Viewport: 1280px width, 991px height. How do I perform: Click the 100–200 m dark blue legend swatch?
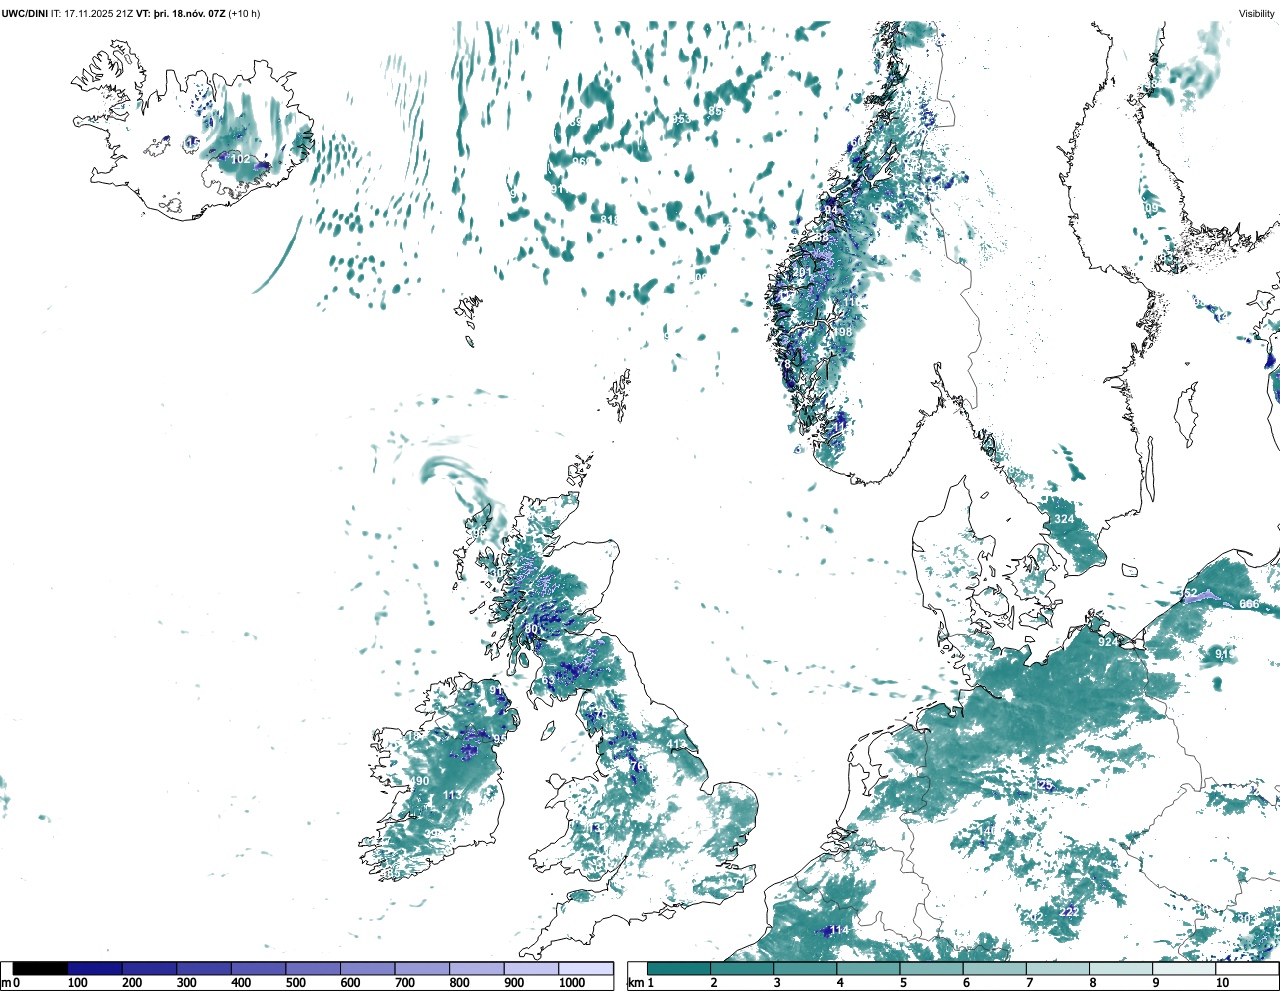pyautogui.click(x=95, y=968)
